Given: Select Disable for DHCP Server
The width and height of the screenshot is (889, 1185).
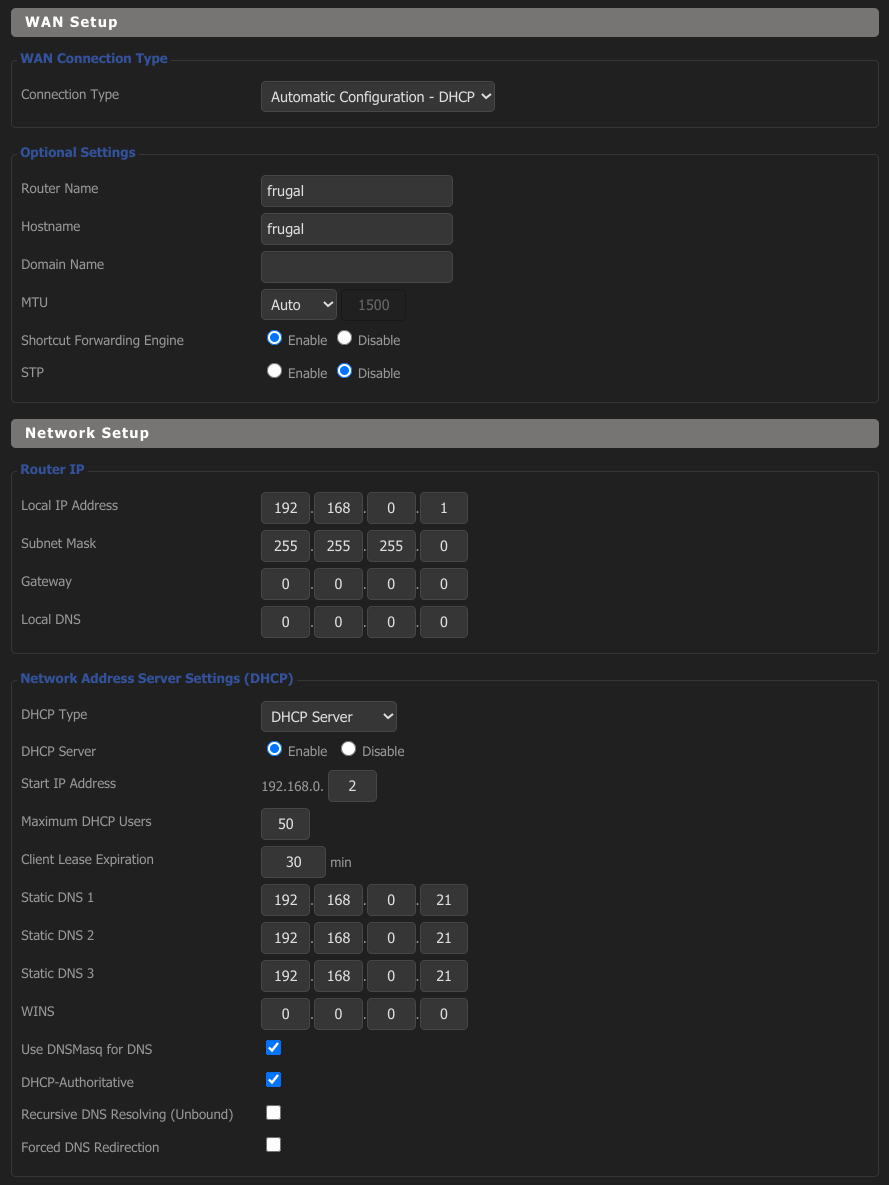Looking at the screenshot, I should tap(349, 750).
